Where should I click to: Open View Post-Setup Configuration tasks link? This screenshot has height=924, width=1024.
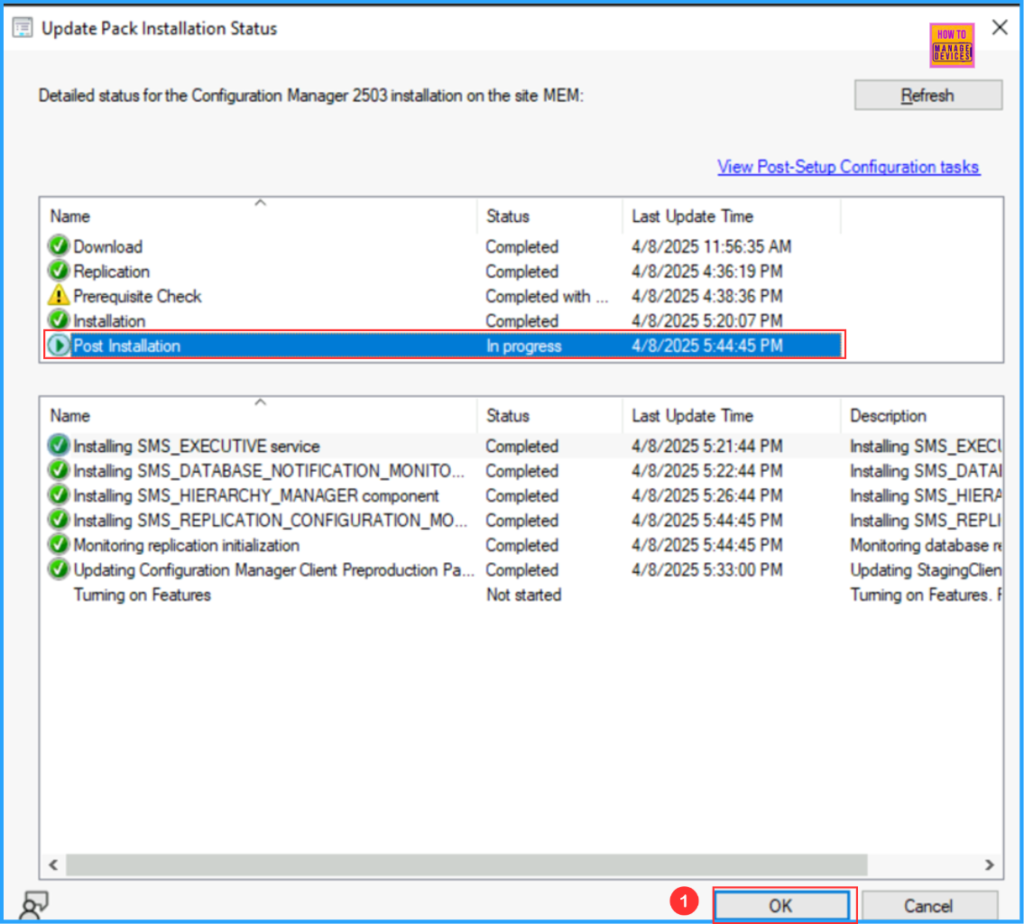(848, 167)
